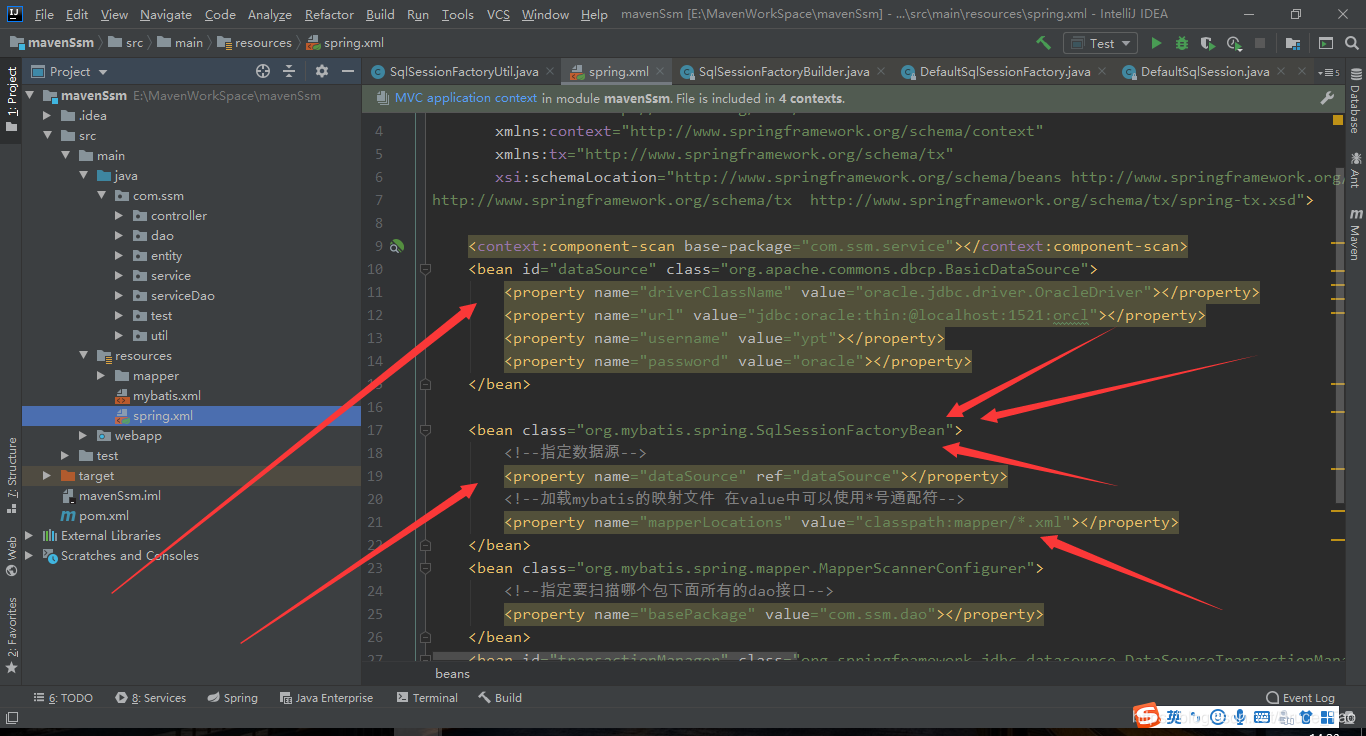Toggle the 8: Services tool window
1366x736 pixels.
(150, 698)
